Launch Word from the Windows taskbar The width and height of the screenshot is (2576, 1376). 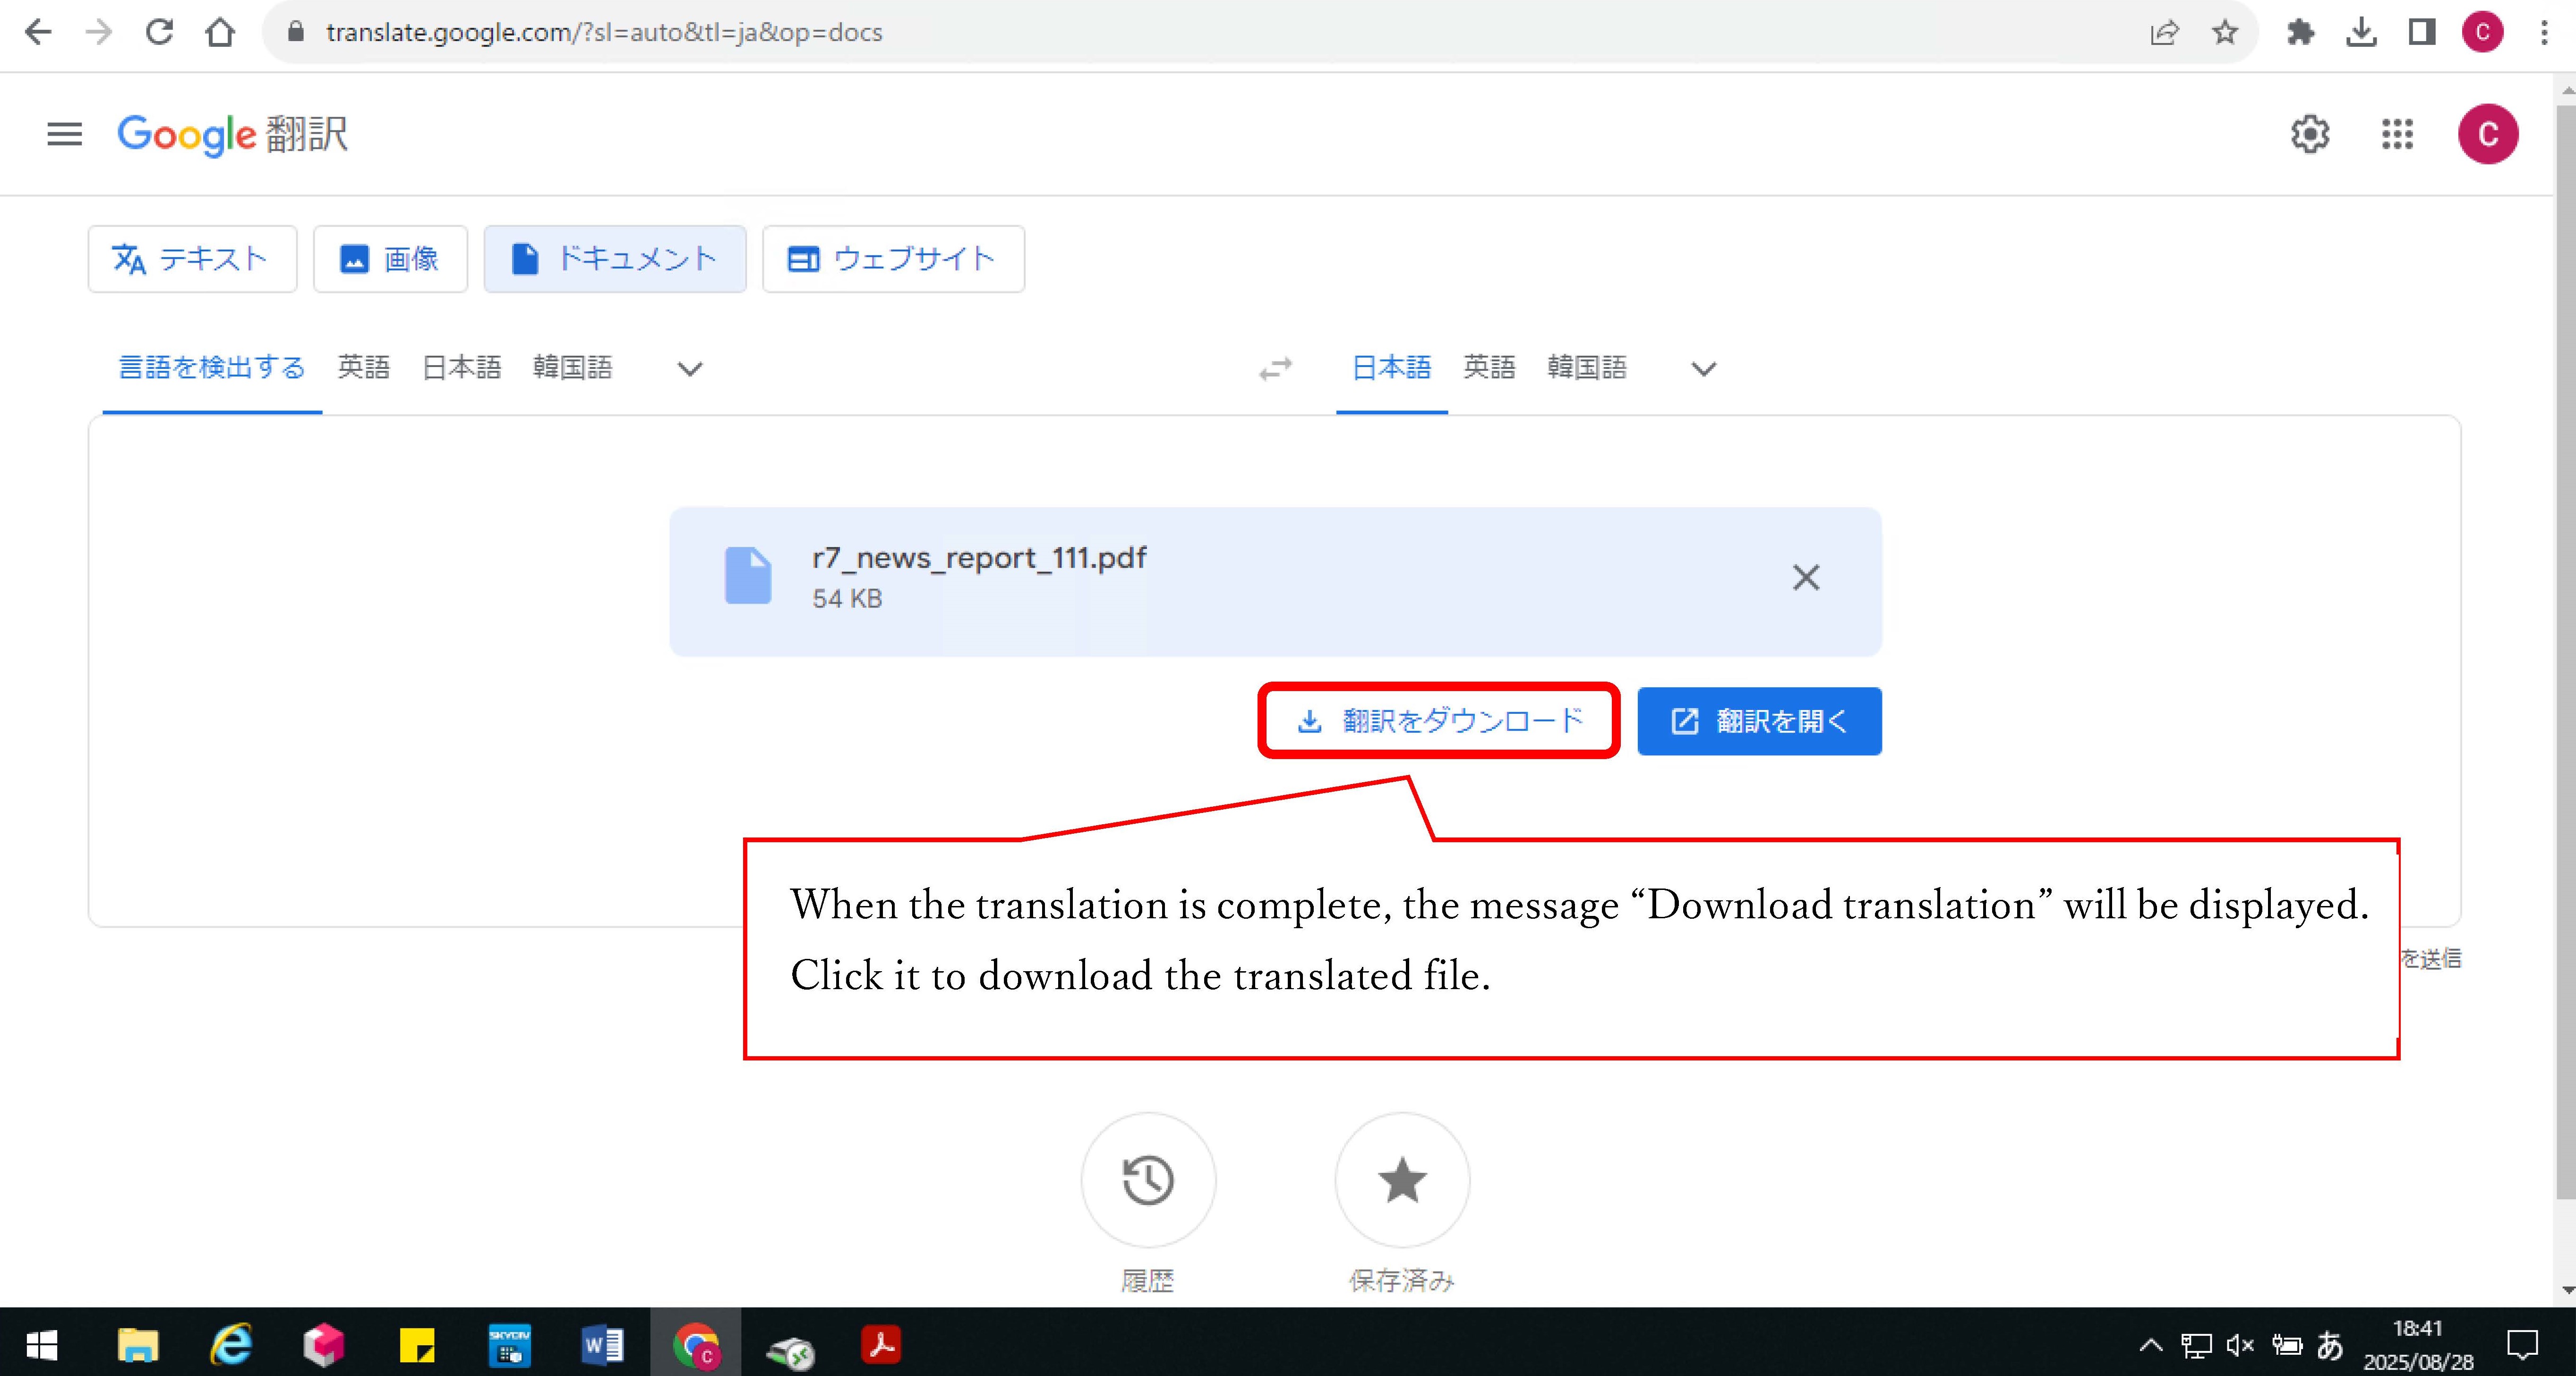(602, 1345)
